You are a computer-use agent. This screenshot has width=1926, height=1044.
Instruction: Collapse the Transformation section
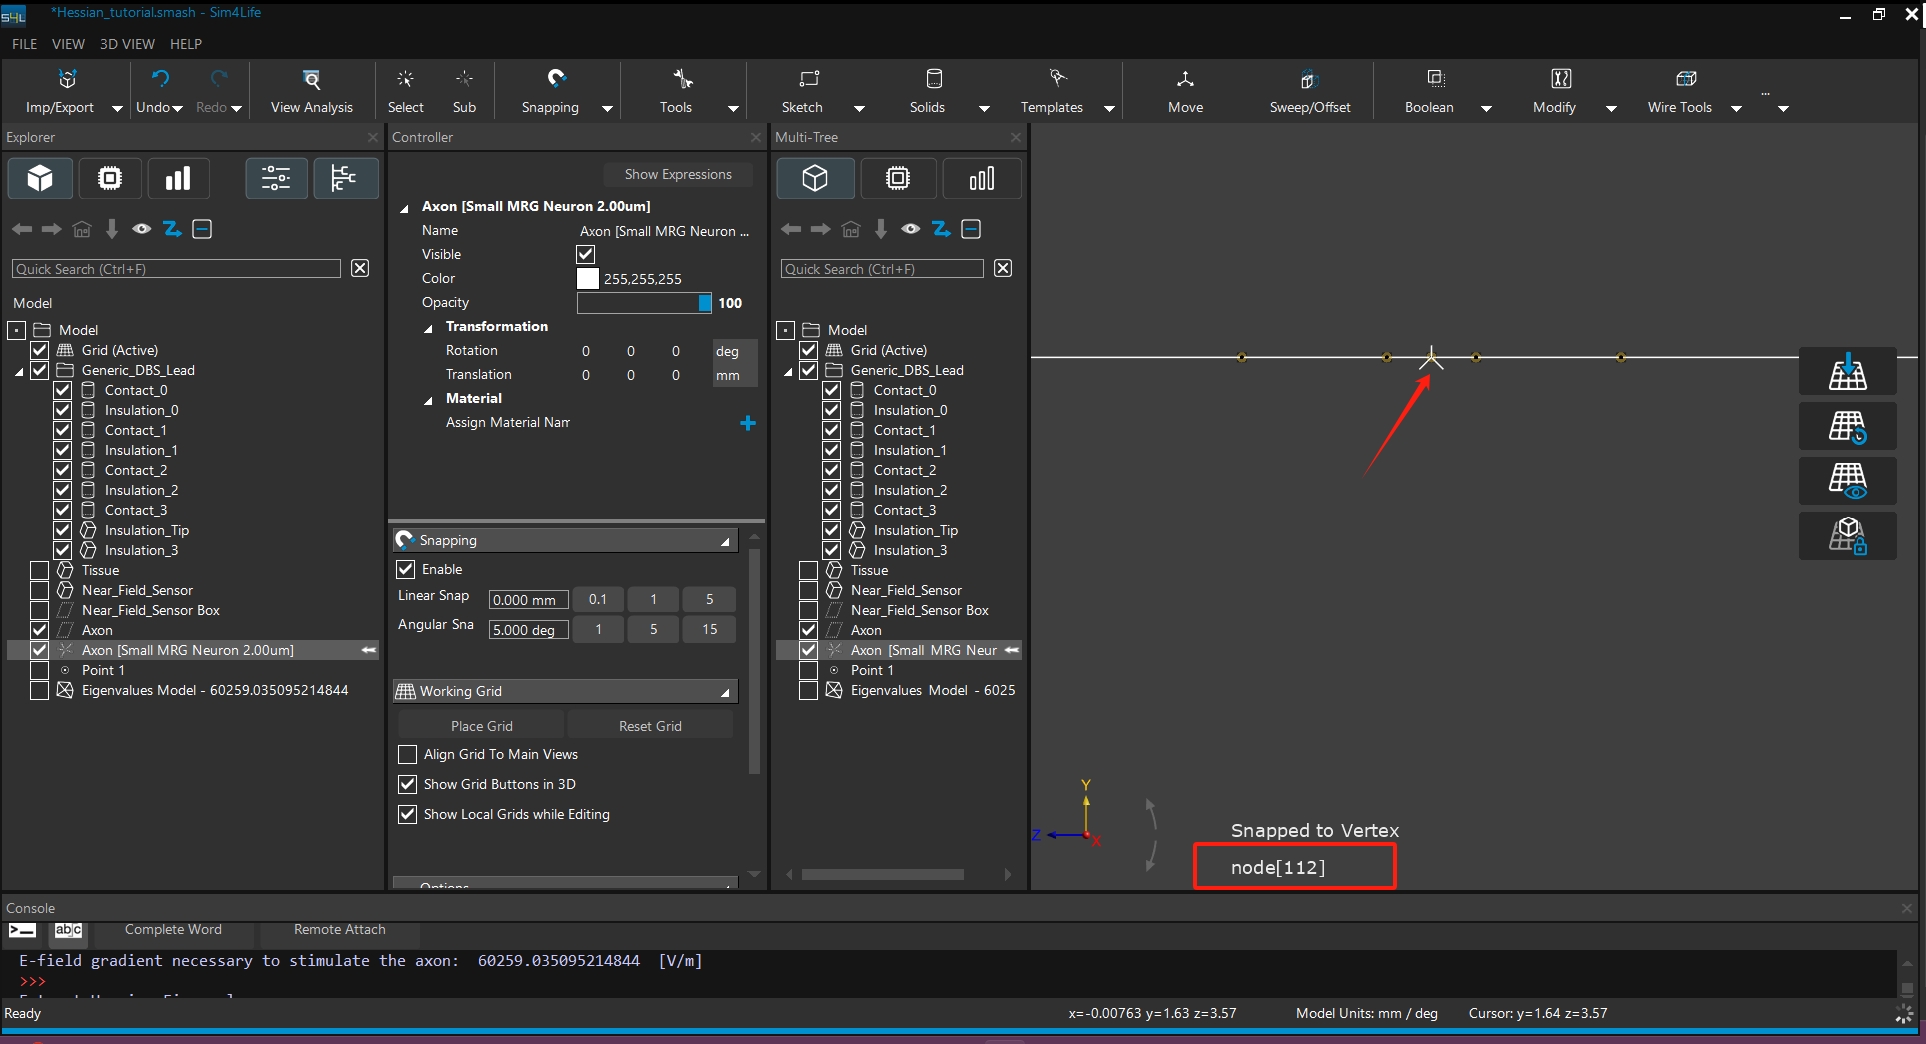(428, 328)
